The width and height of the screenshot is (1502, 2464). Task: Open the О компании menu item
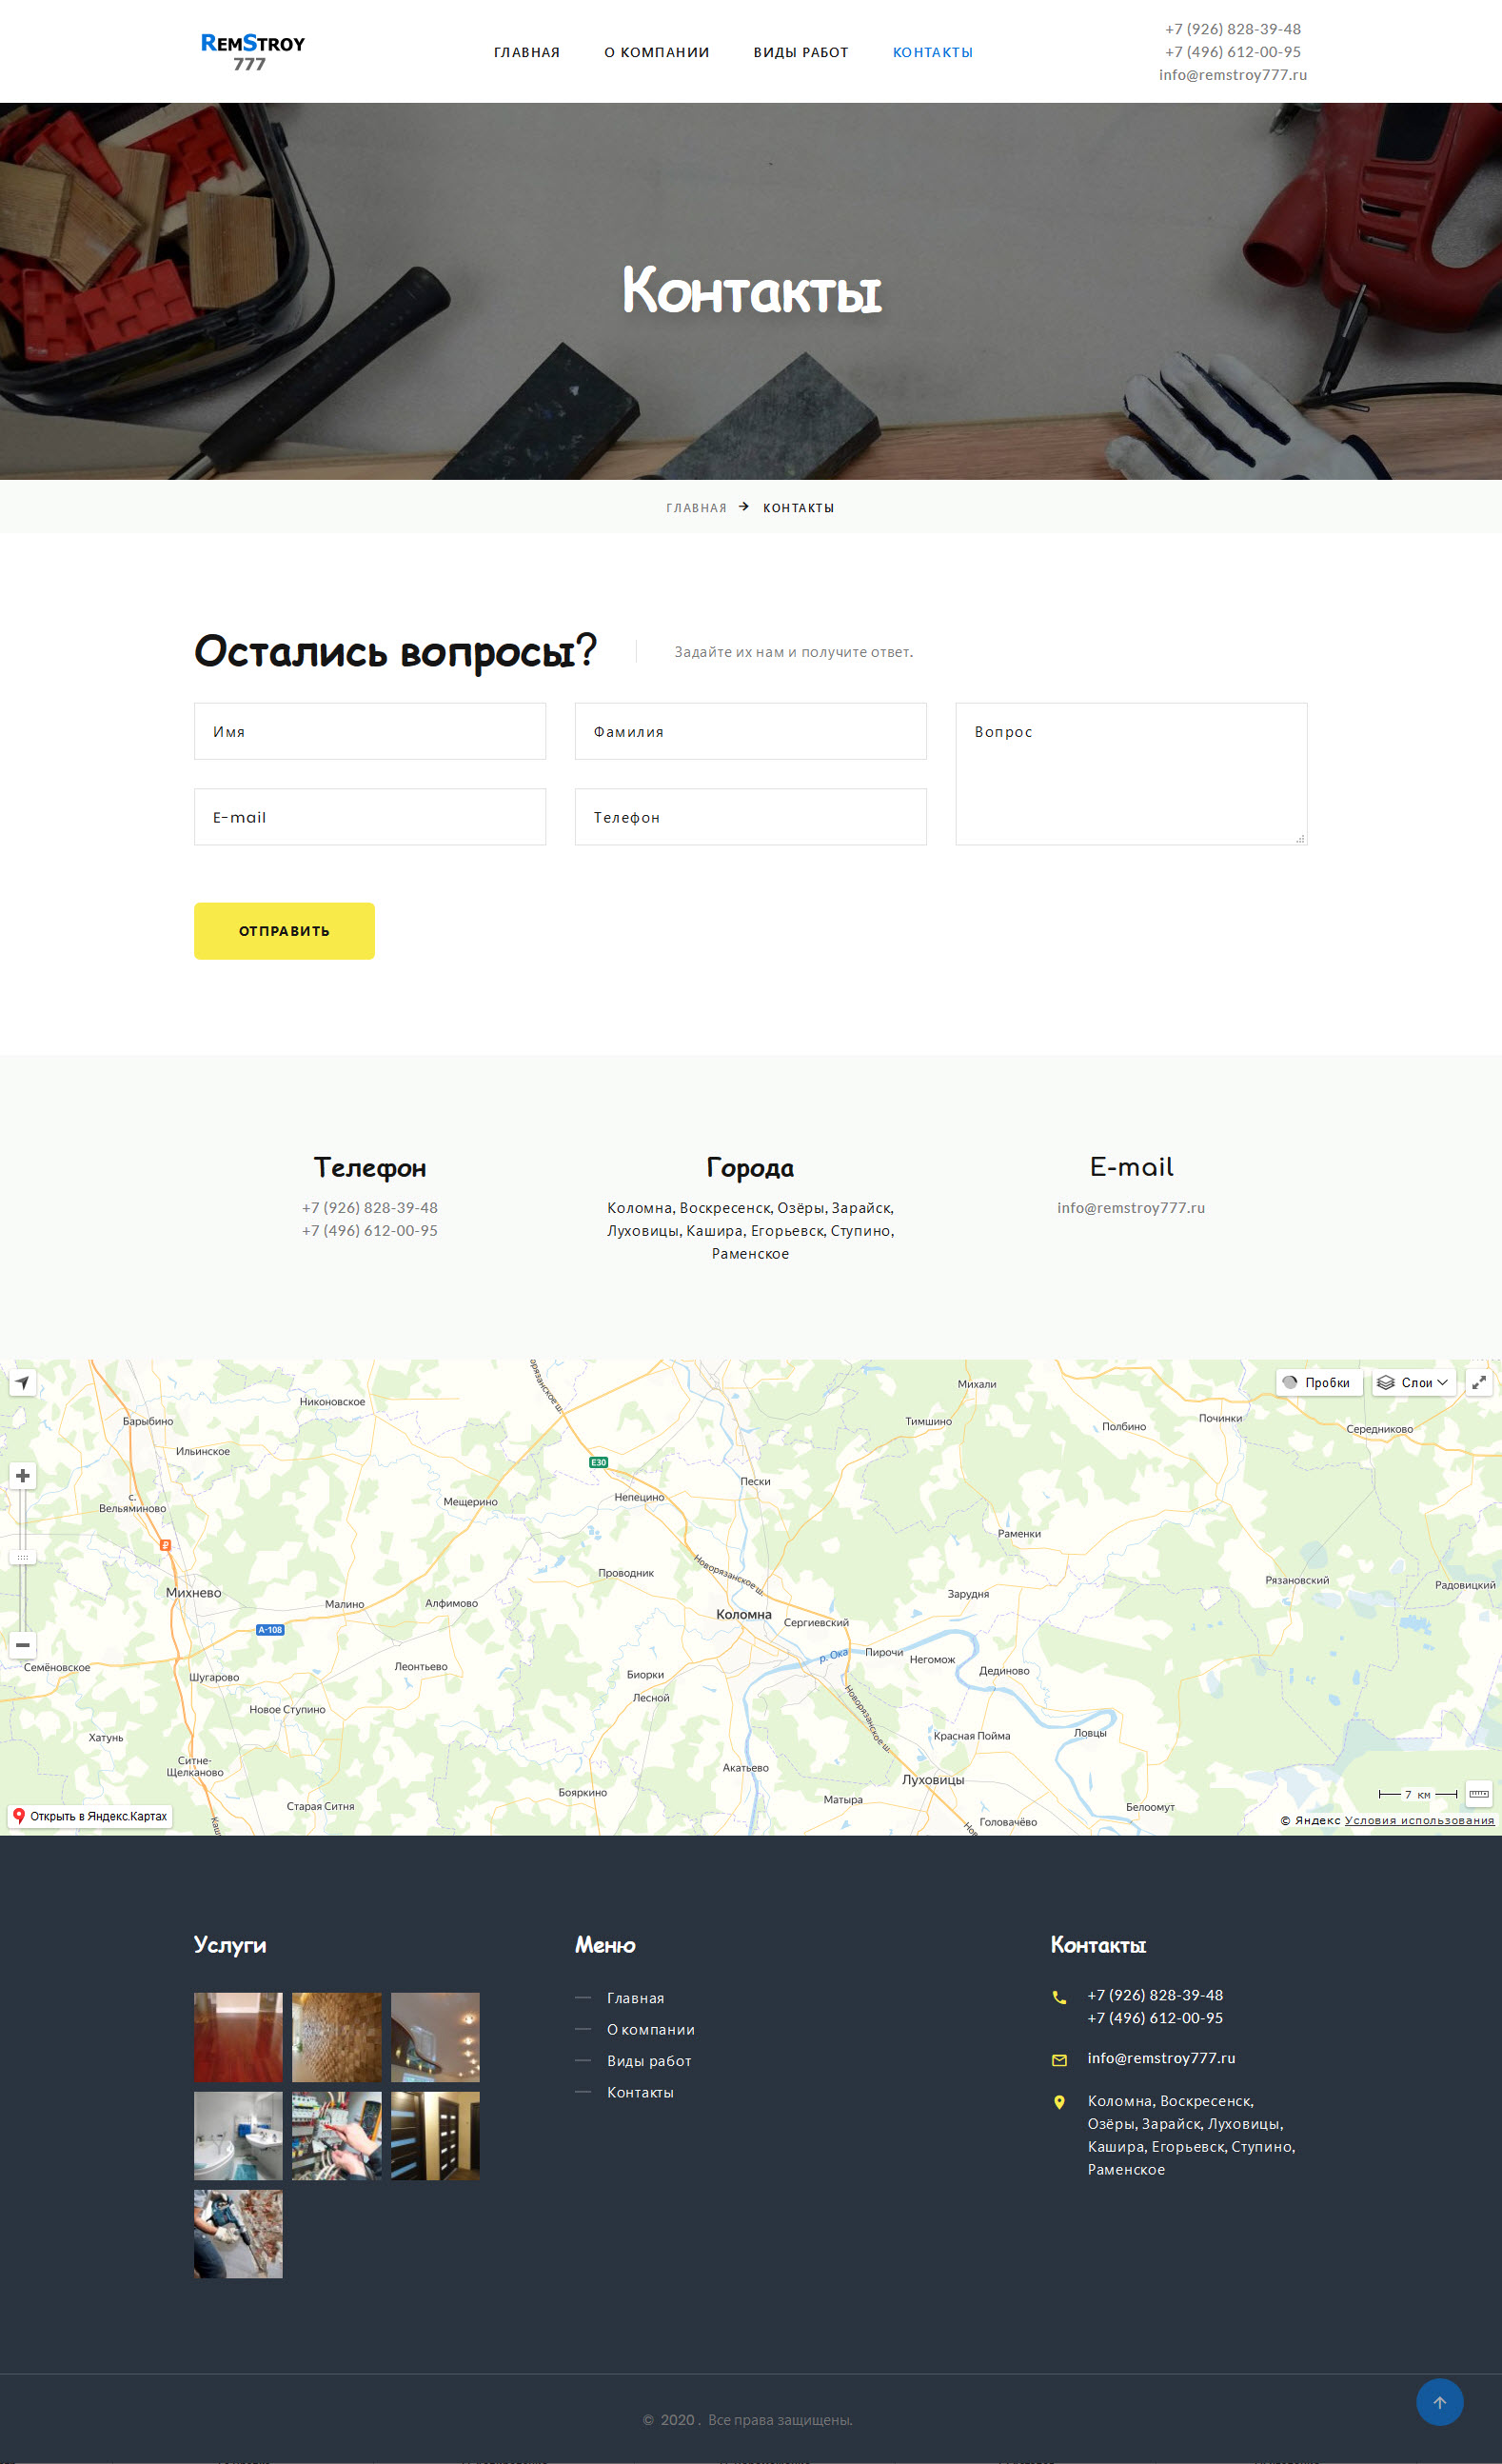click(x=656, y=52)
